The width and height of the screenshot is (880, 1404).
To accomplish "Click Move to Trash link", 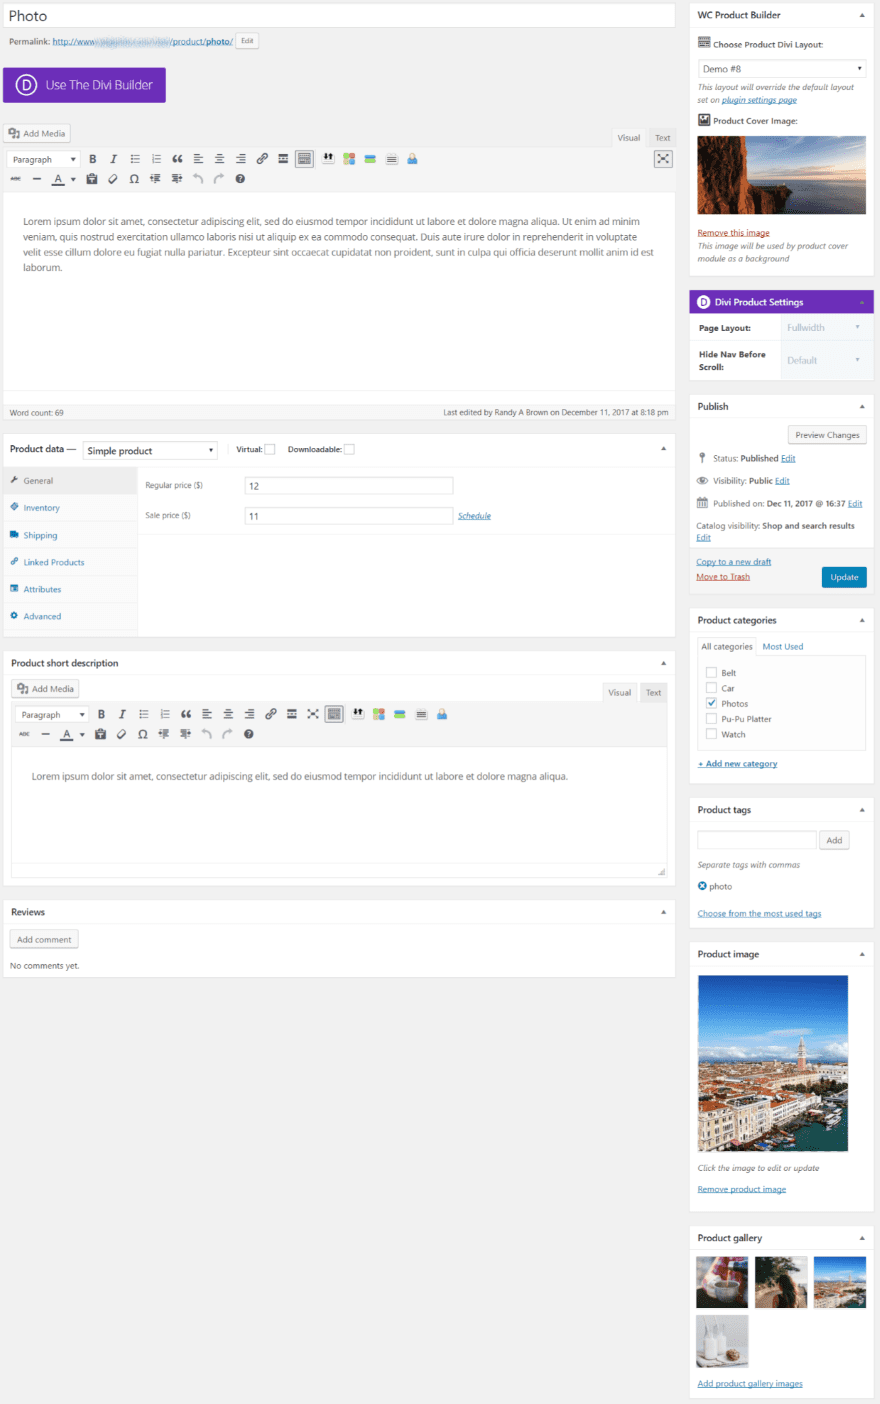I will [x=723, y=577].
